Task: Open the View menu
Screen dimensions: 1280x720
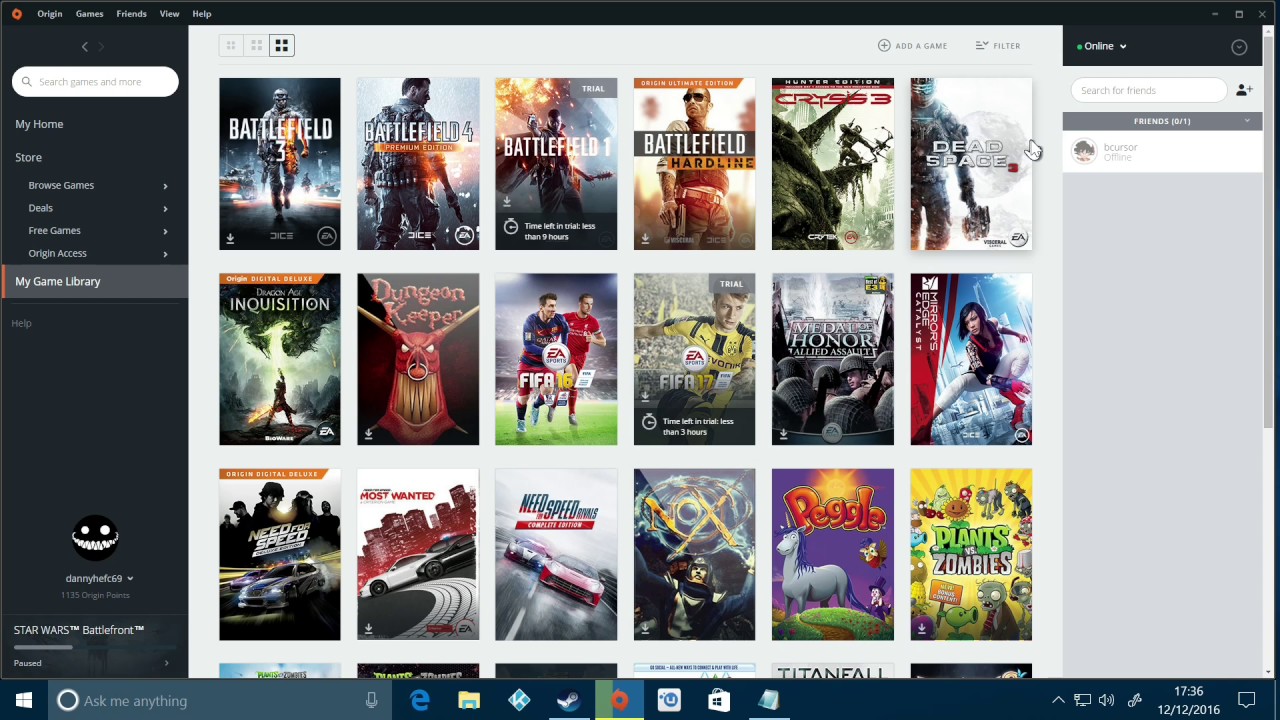Action: point(169,14)
